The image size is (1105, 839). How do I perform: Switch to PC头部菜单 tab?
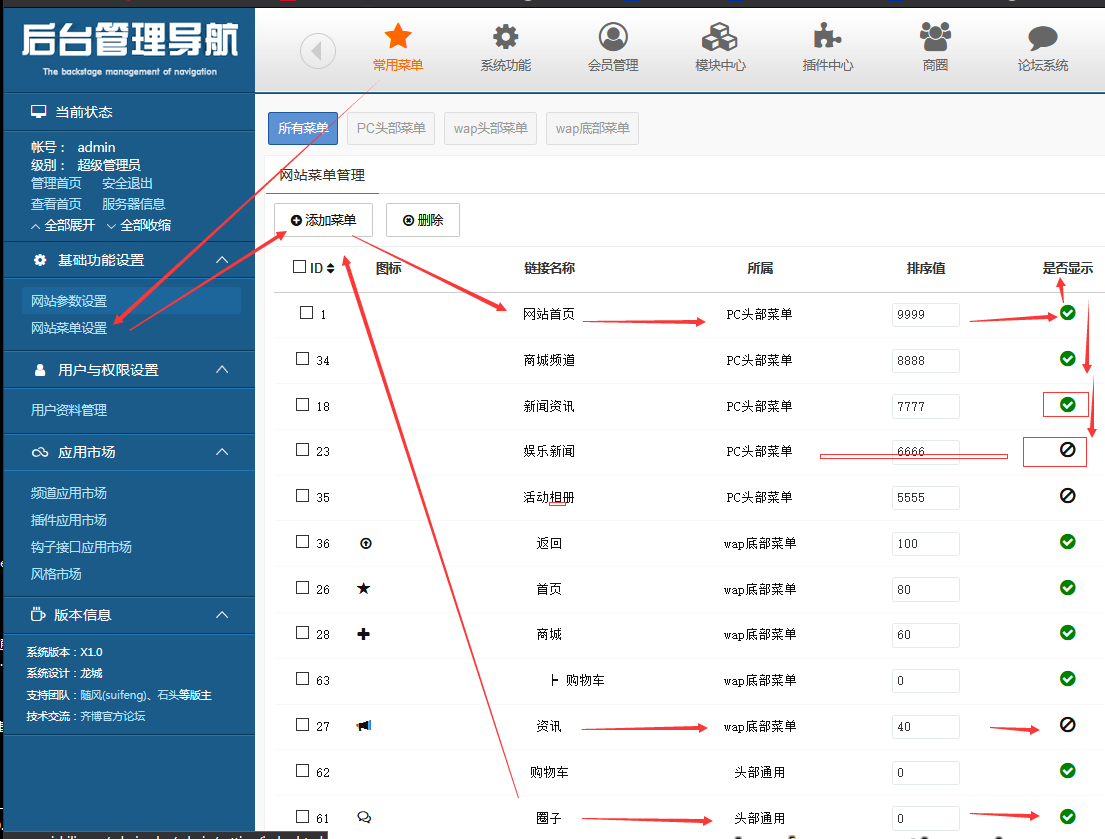click(391, 128)
